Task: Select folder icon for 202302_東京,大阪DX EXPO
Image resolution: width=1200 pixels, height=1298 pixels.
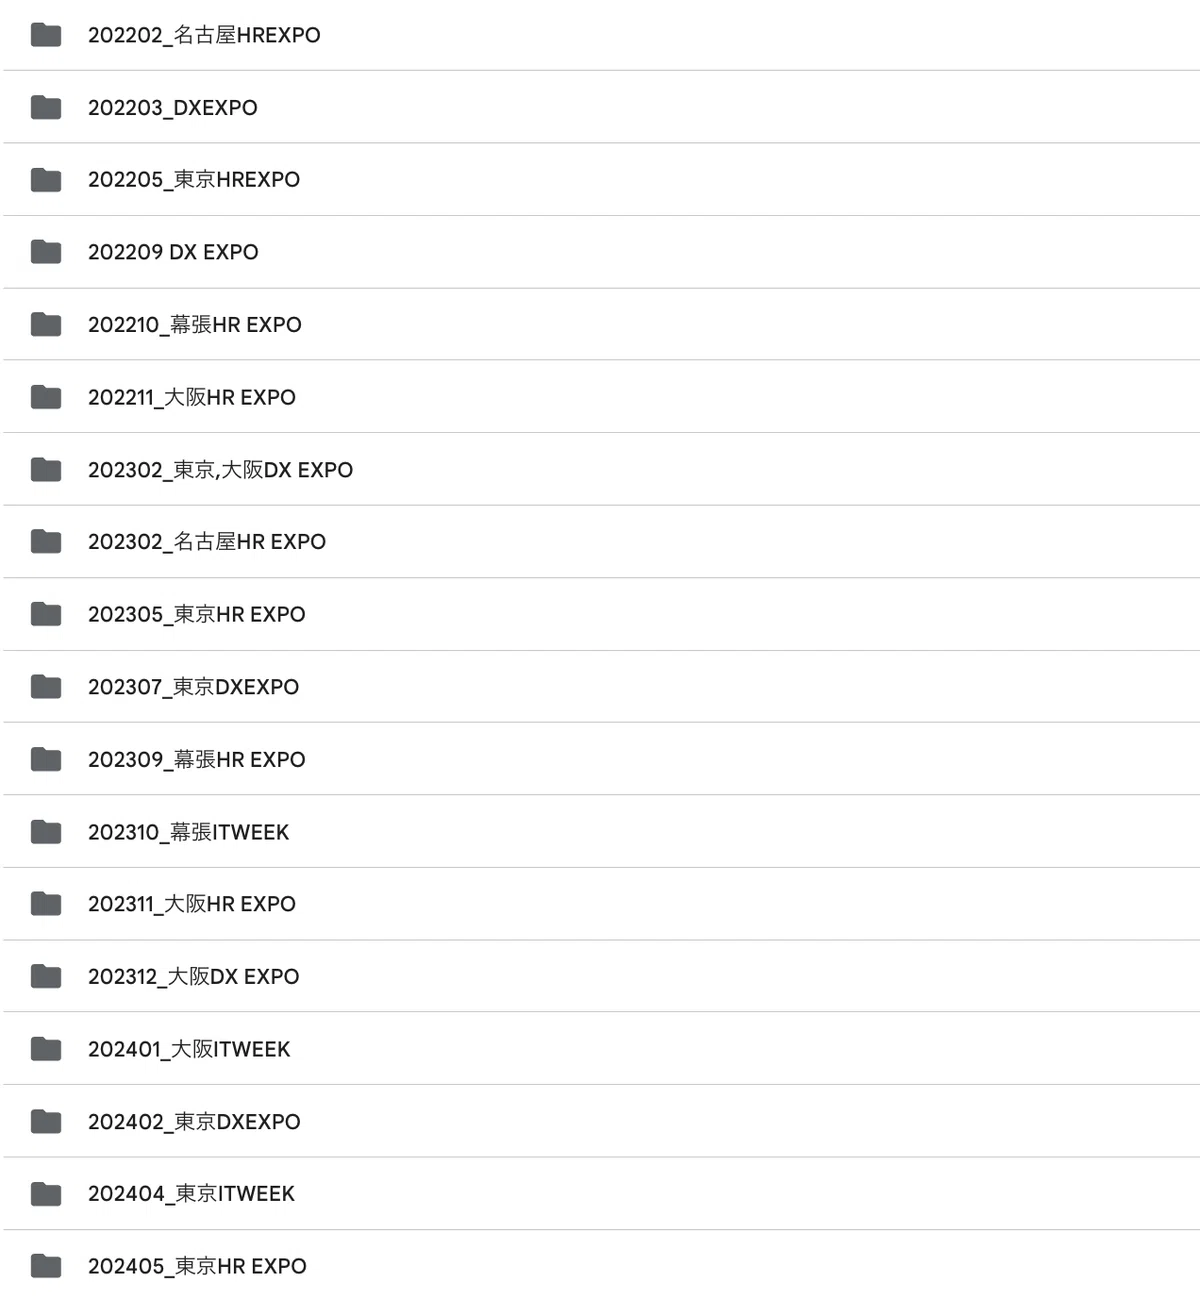Action: tap(46, 469)
